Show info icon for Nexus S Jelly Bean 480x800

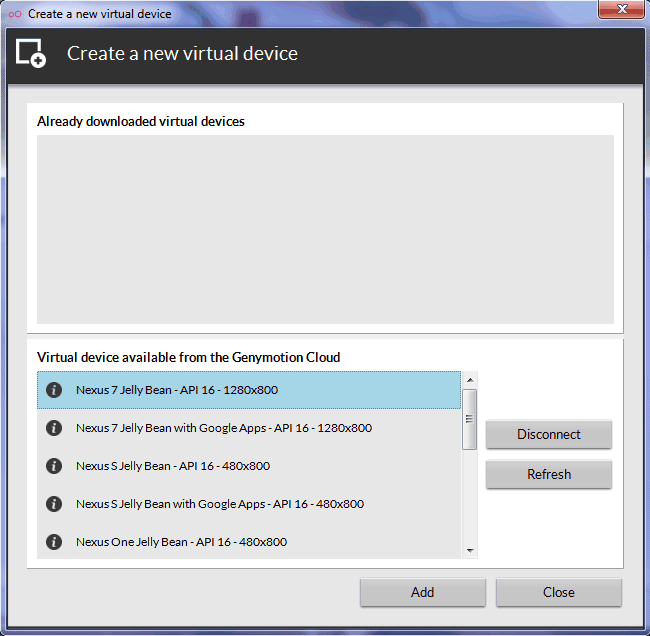click(54, 466)
